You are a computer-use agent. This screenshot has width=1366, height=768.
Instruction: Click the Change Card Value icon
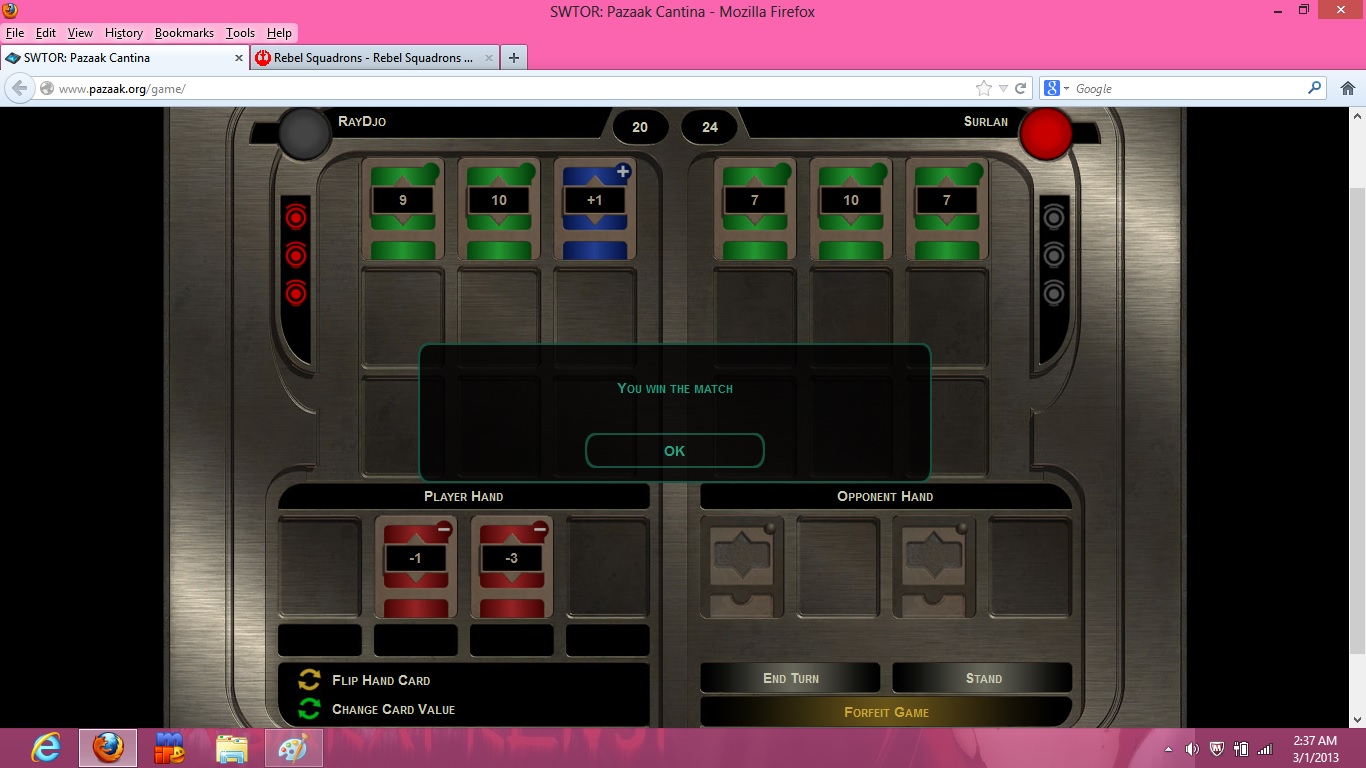(x=310, y=709)
